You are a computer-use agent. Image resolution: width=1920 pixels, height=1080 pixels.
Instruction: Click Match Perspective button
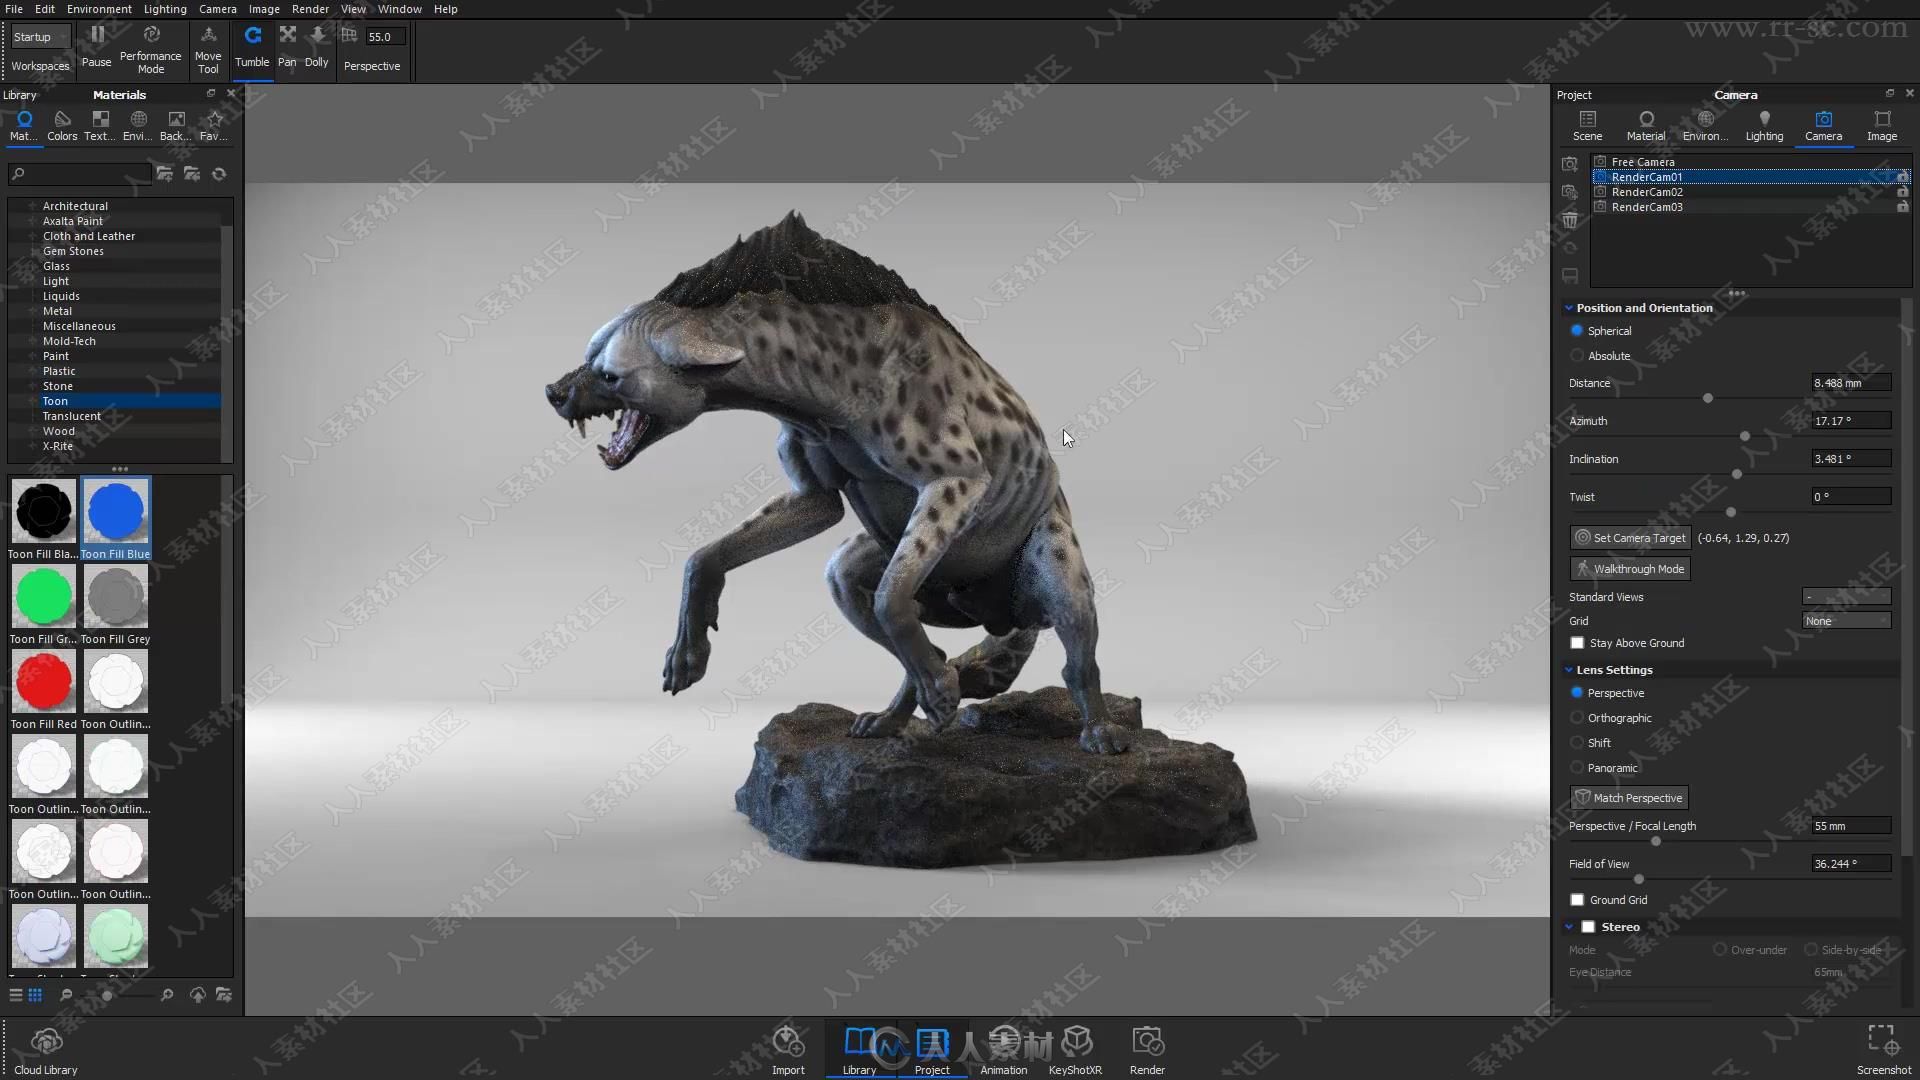(x=1629, y=798)
